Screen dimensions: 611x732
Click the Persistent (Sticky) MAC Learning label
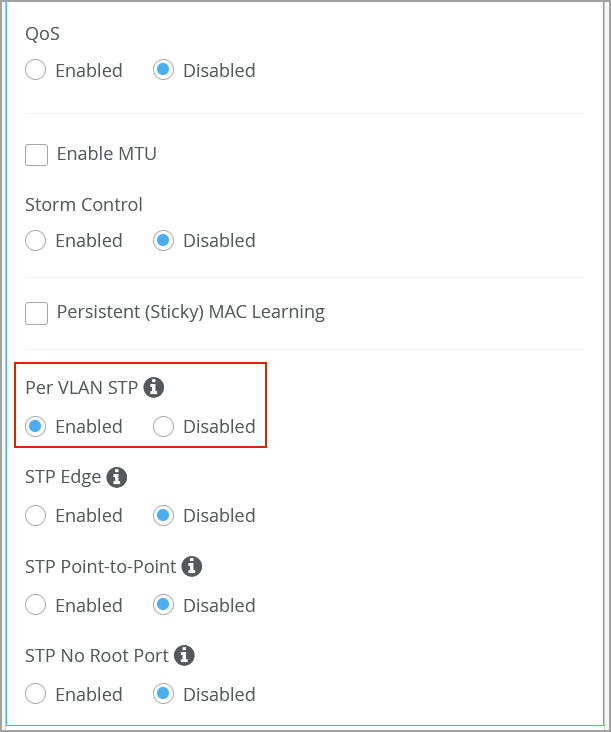click(190, 312)
